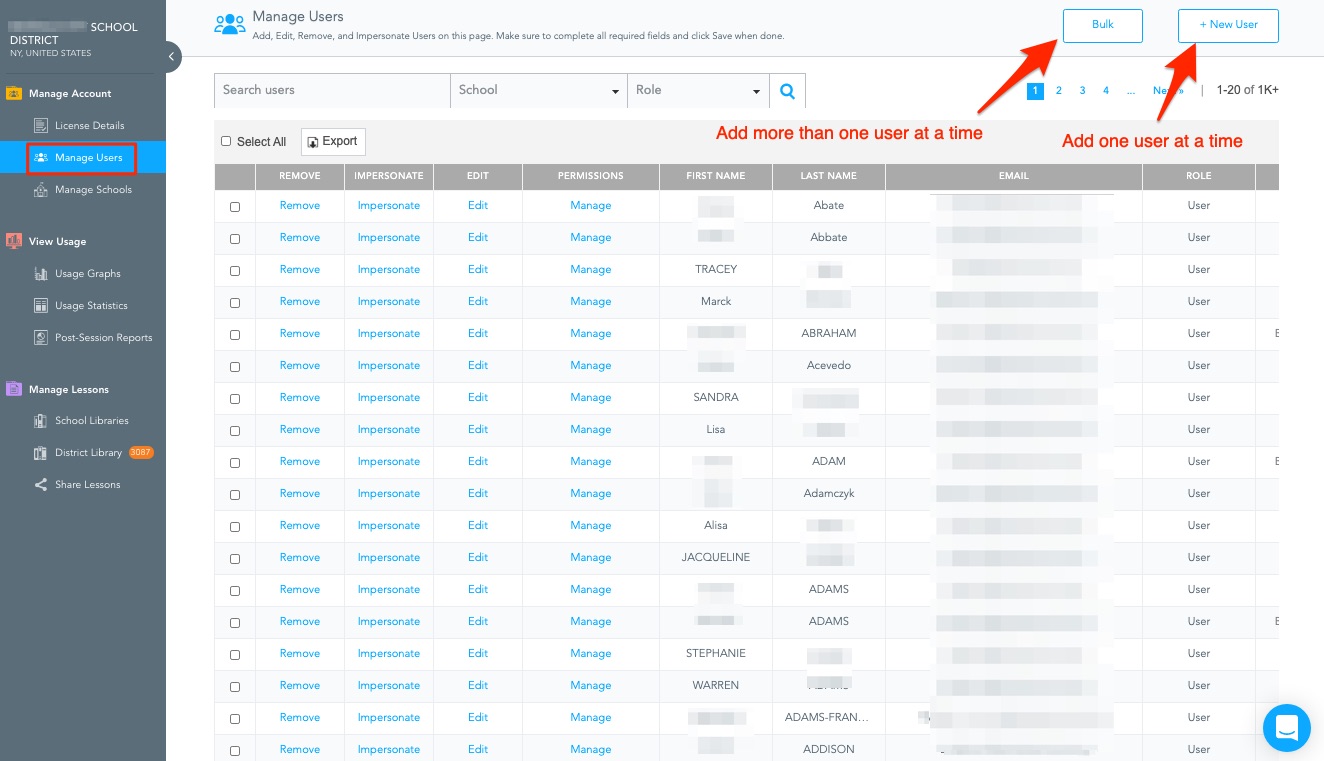Tick the checkbox for the Abate row
Viewport: 1324px width, 761px height.
click(x=235, y=207)
